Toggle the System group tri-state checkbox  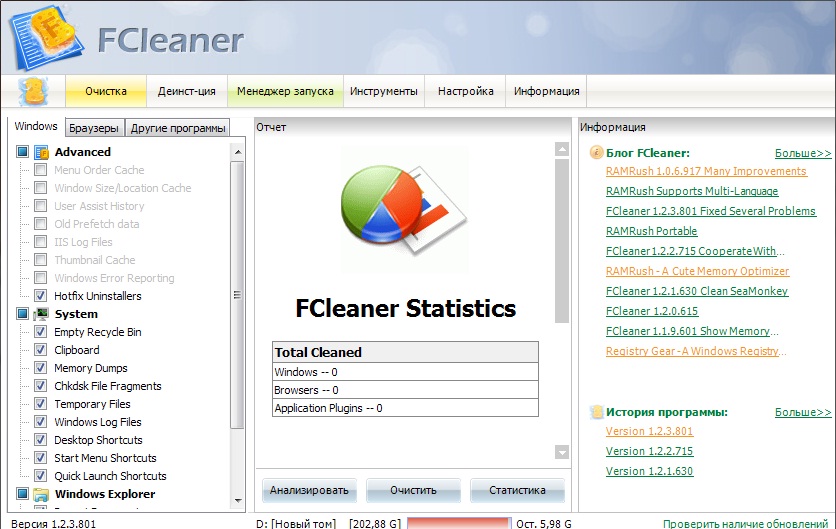(22, 314)
